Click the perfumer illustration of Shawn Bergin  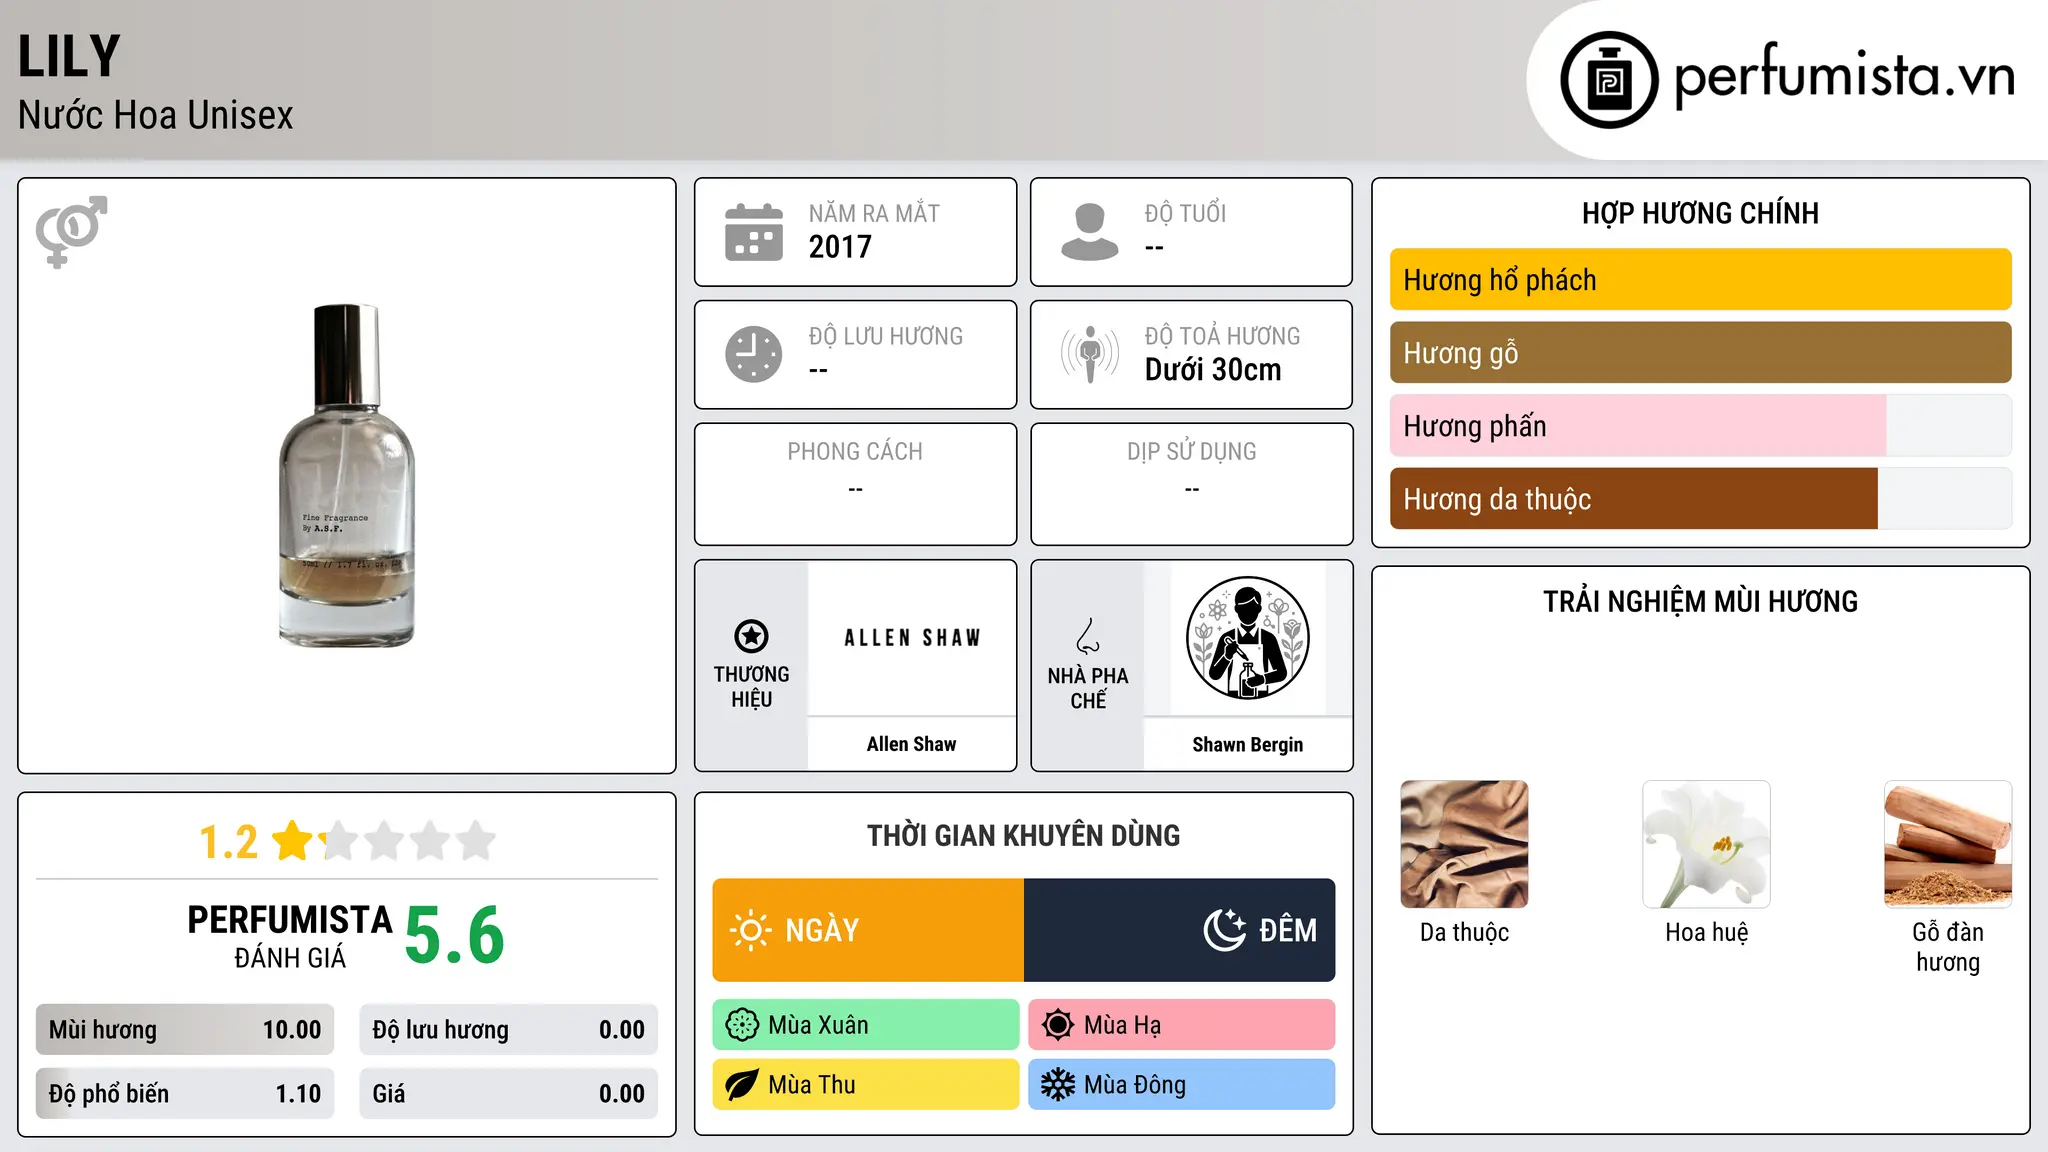pyautogui.click(x=1247, y=638)
